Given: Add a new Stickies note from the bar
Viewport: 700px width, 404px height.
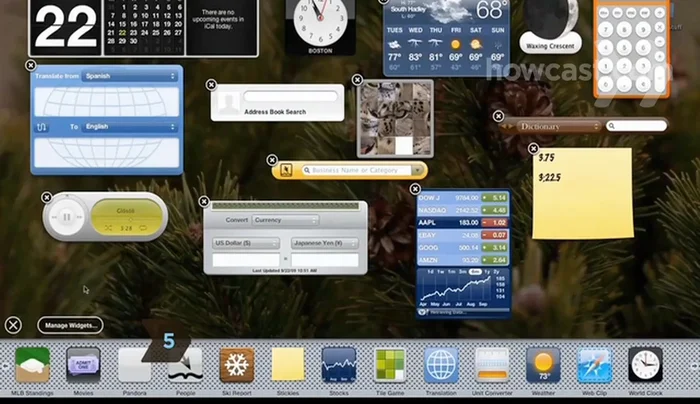Looking at the screenshot, I should click(x=288, y=365).
